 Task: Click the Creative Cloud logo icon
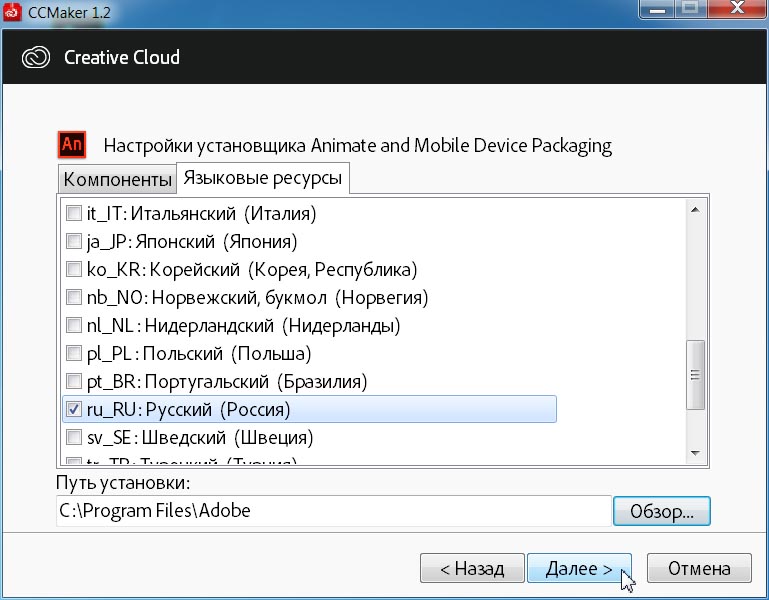[x=36, y=57]
